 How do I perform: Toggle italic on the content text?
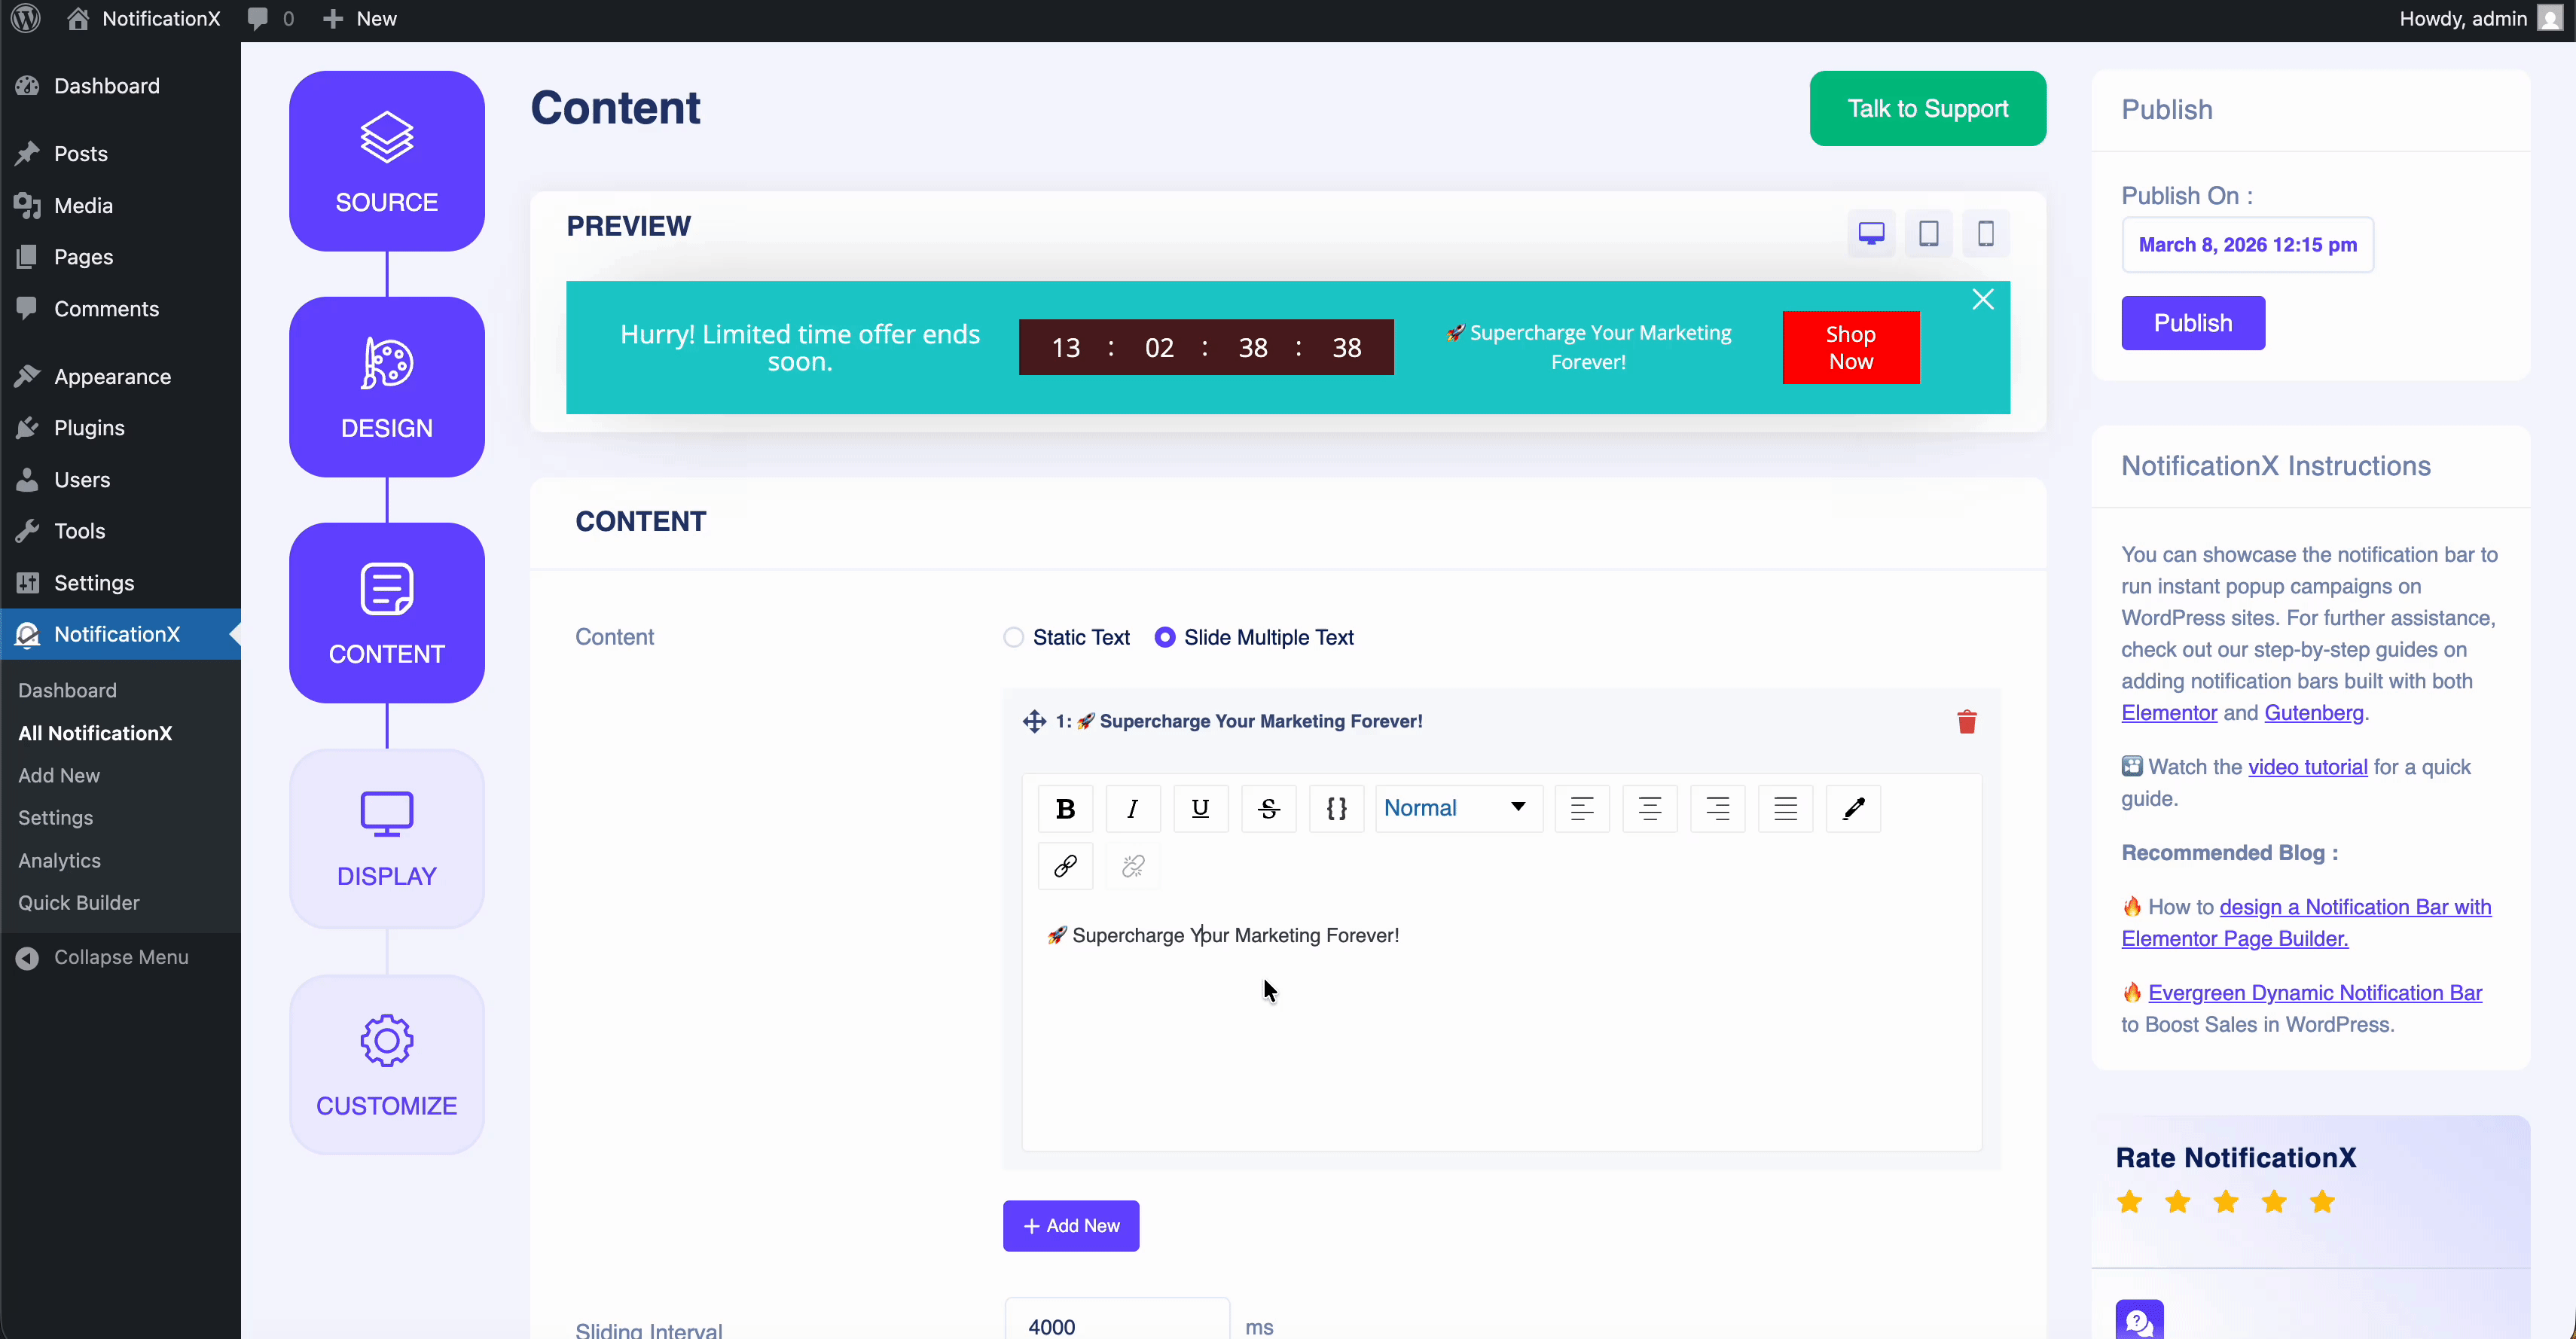1132,808
